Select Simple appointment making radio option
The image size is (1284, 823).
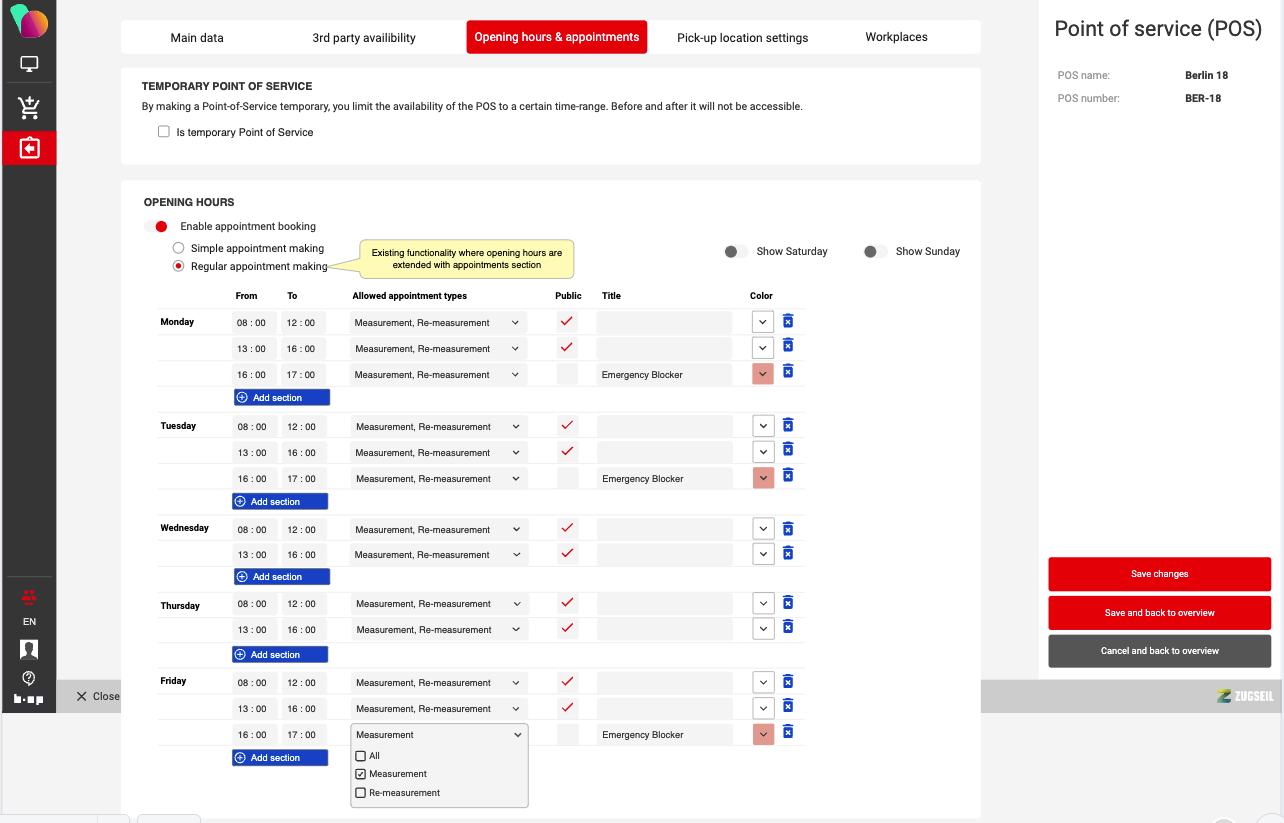click(x=178, y=248)
